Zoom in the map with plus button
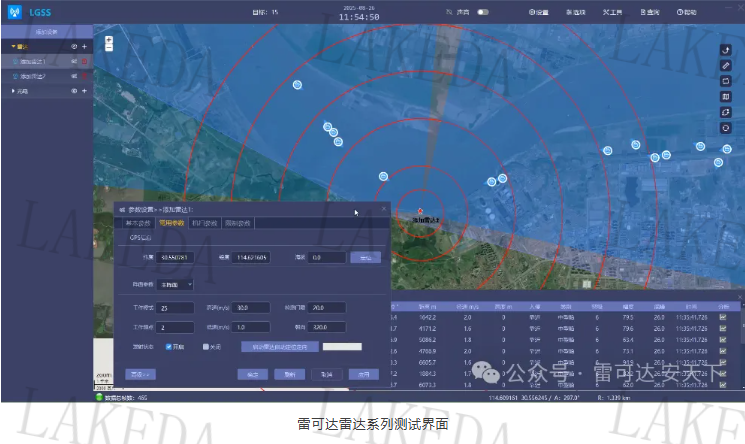 pos(109,40)
